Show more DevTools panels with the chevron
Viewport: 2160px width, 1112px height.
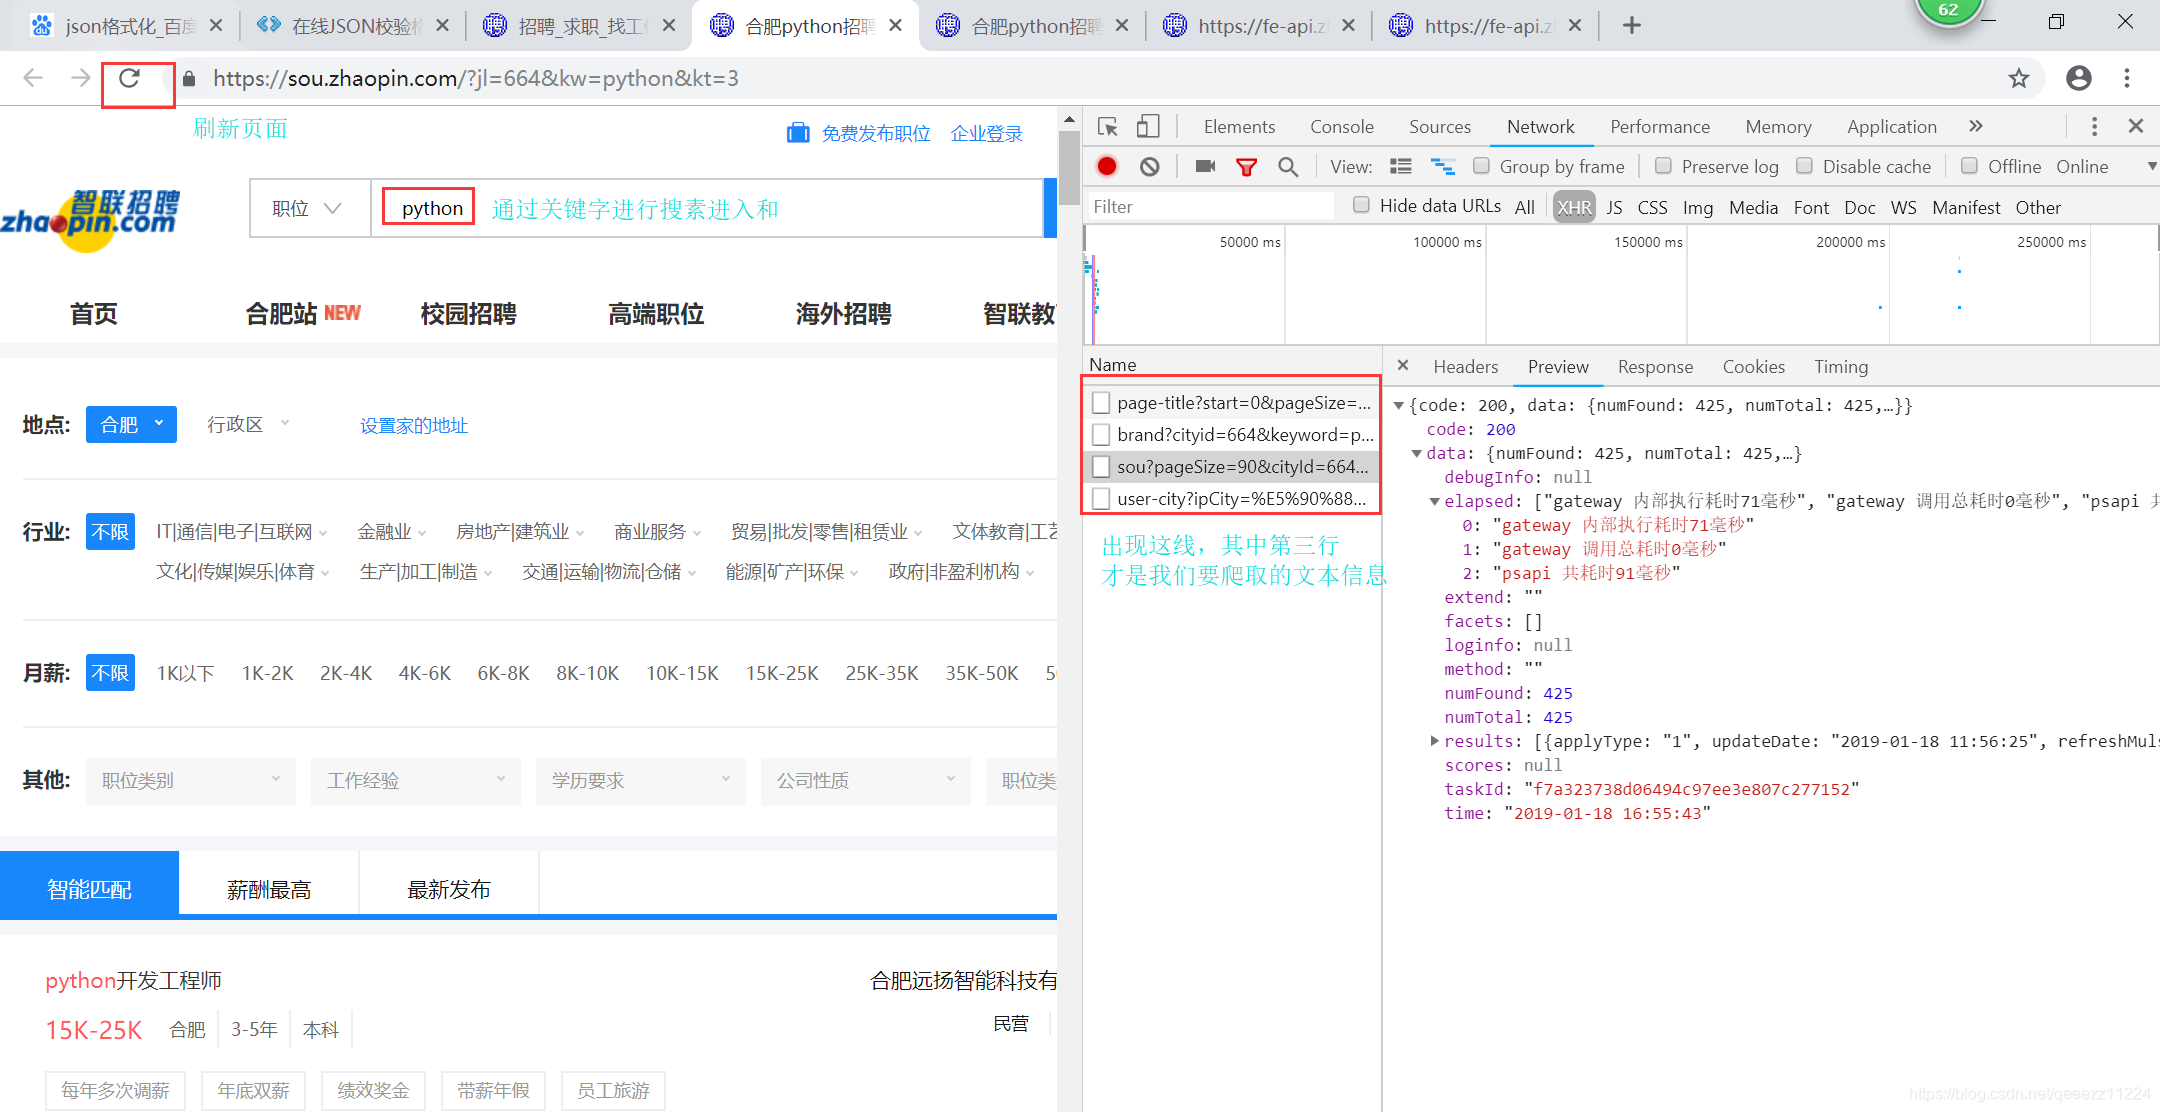(1975, 126)
